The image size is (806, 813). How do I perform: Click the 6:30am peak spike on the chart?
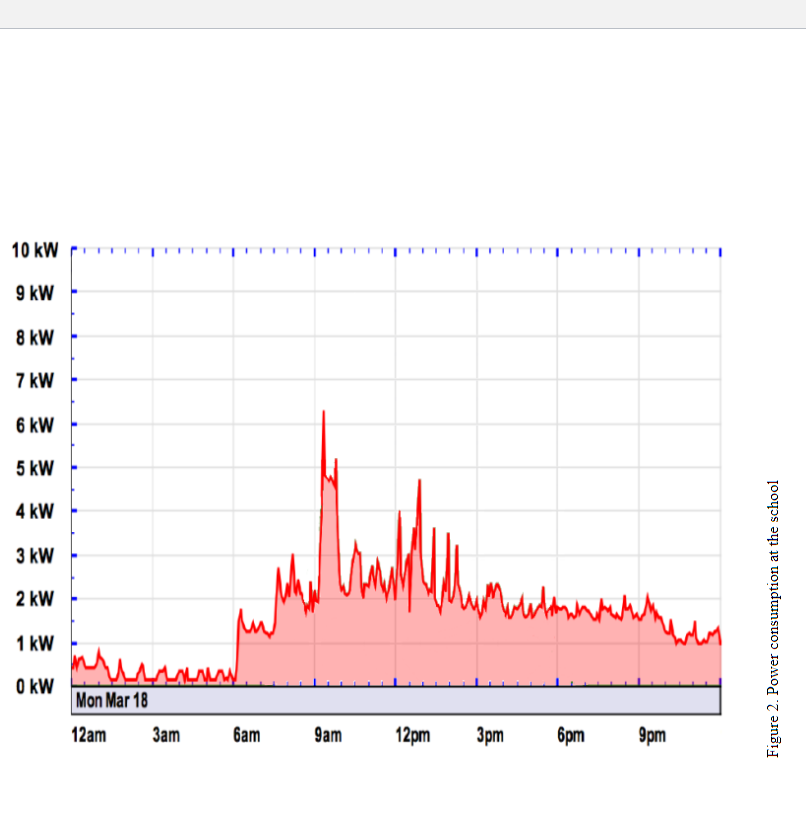[240, 607]
